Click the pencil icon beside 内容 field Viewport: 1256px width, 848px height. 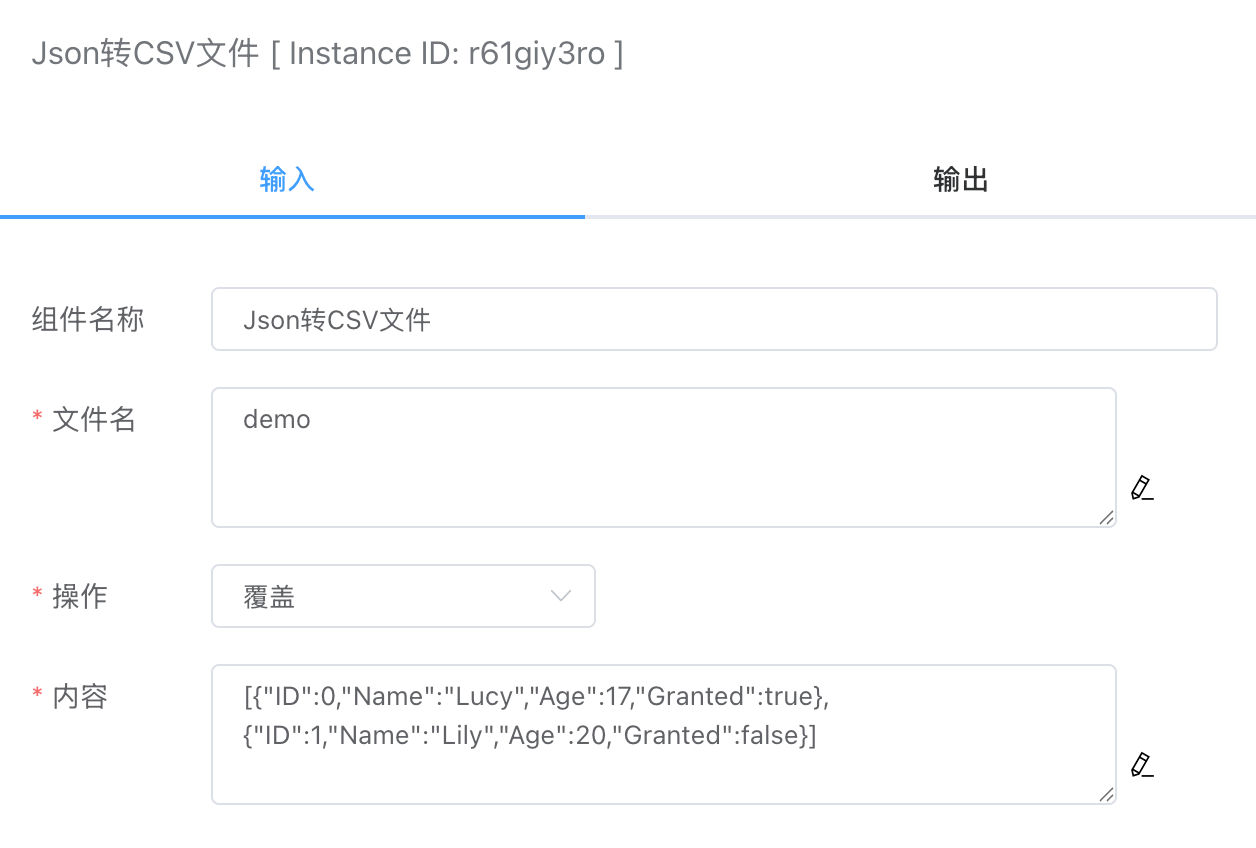click(1142, 765)
